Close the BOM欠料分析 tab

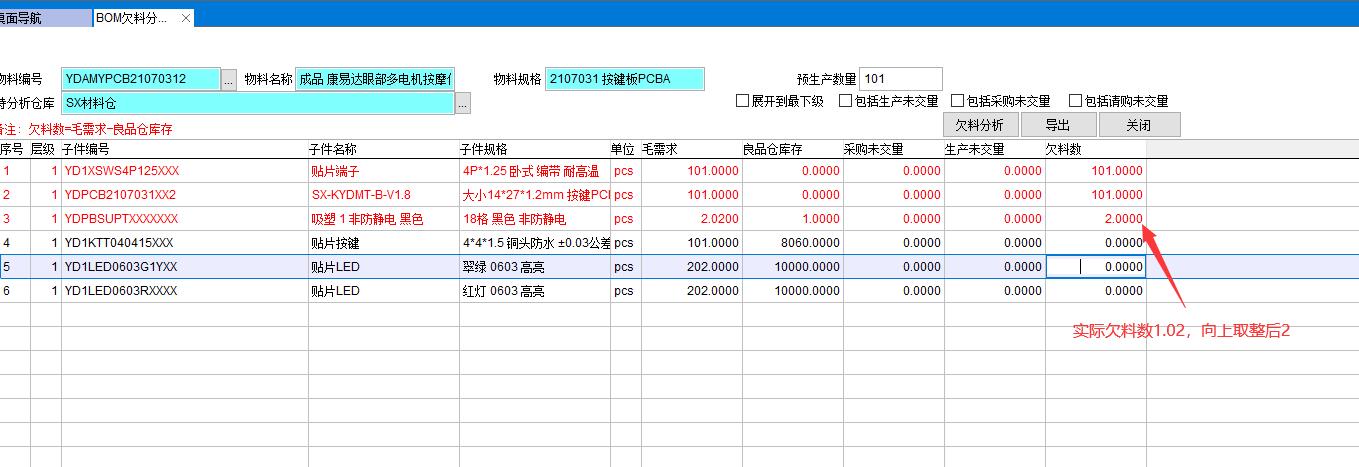186,18
